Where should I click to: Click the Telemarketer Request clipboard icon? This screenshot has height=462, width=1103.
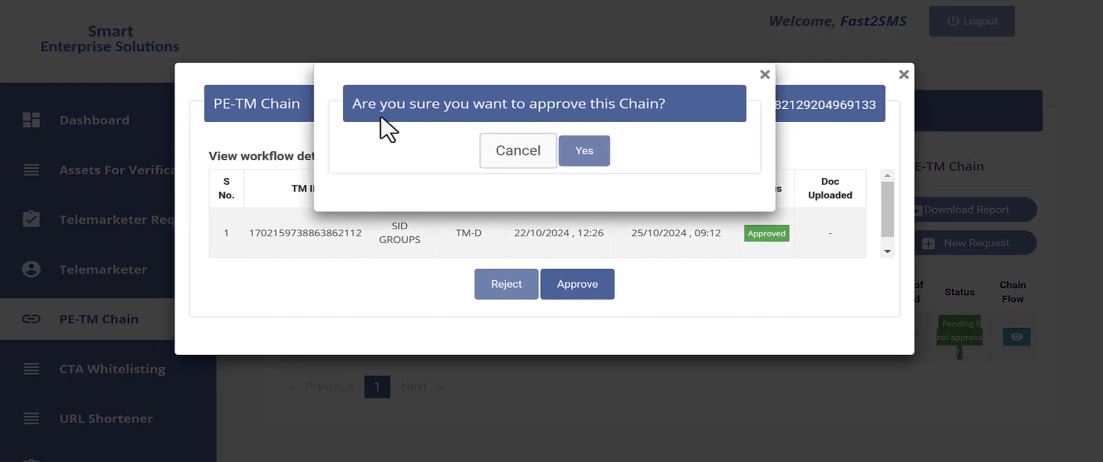31,219
